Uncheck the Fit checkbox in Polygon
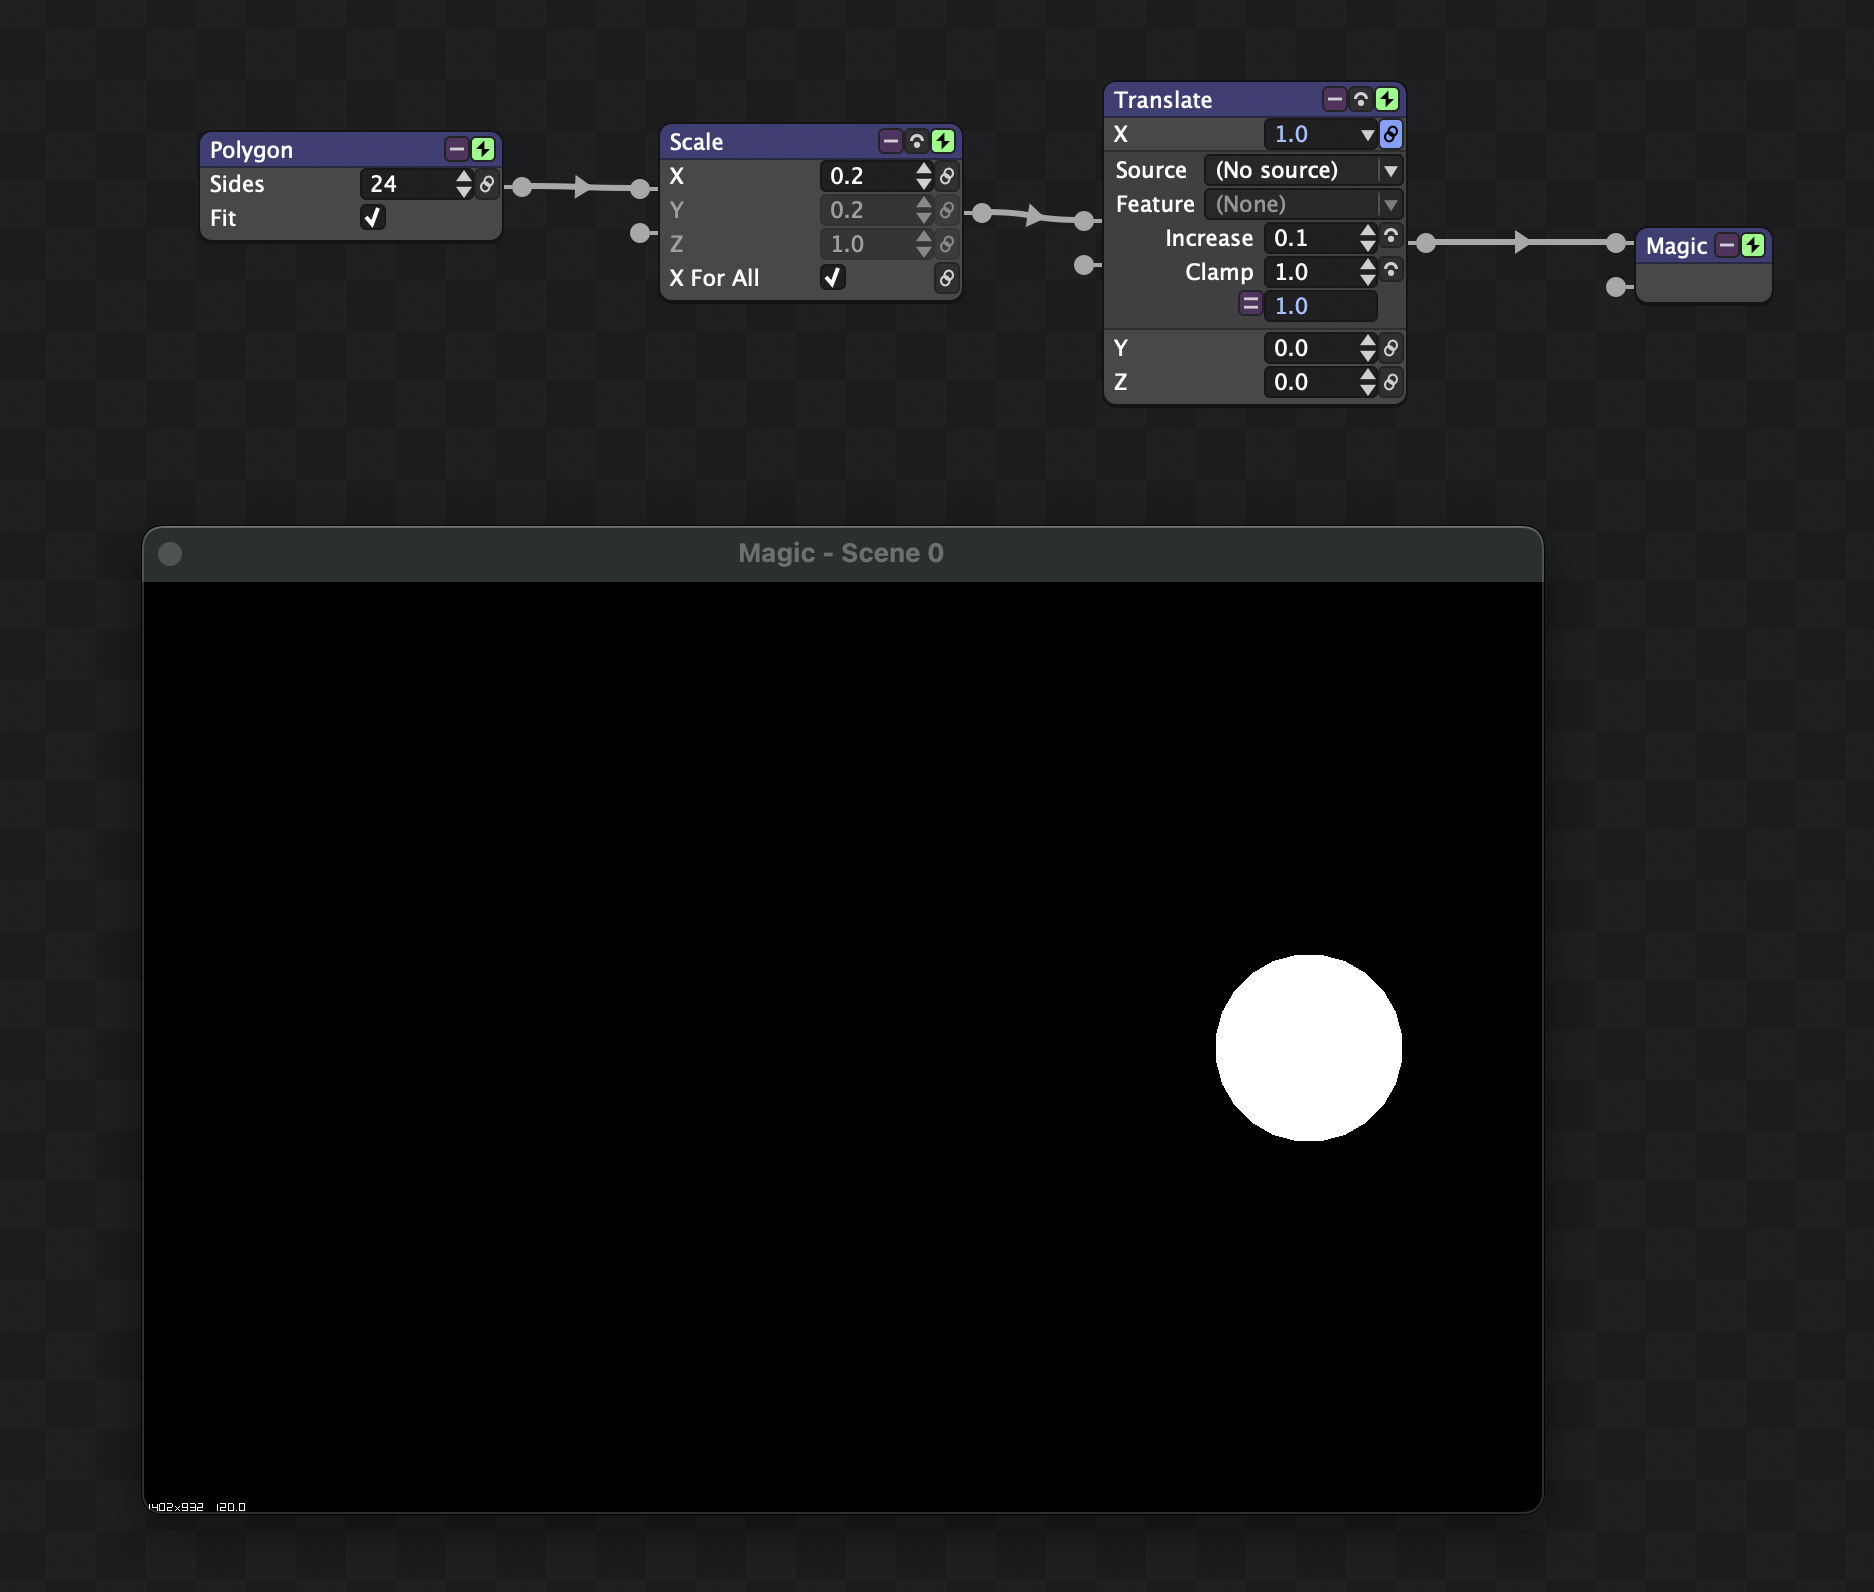This screenshot has width=1874, height=1592. click(372, 217)
